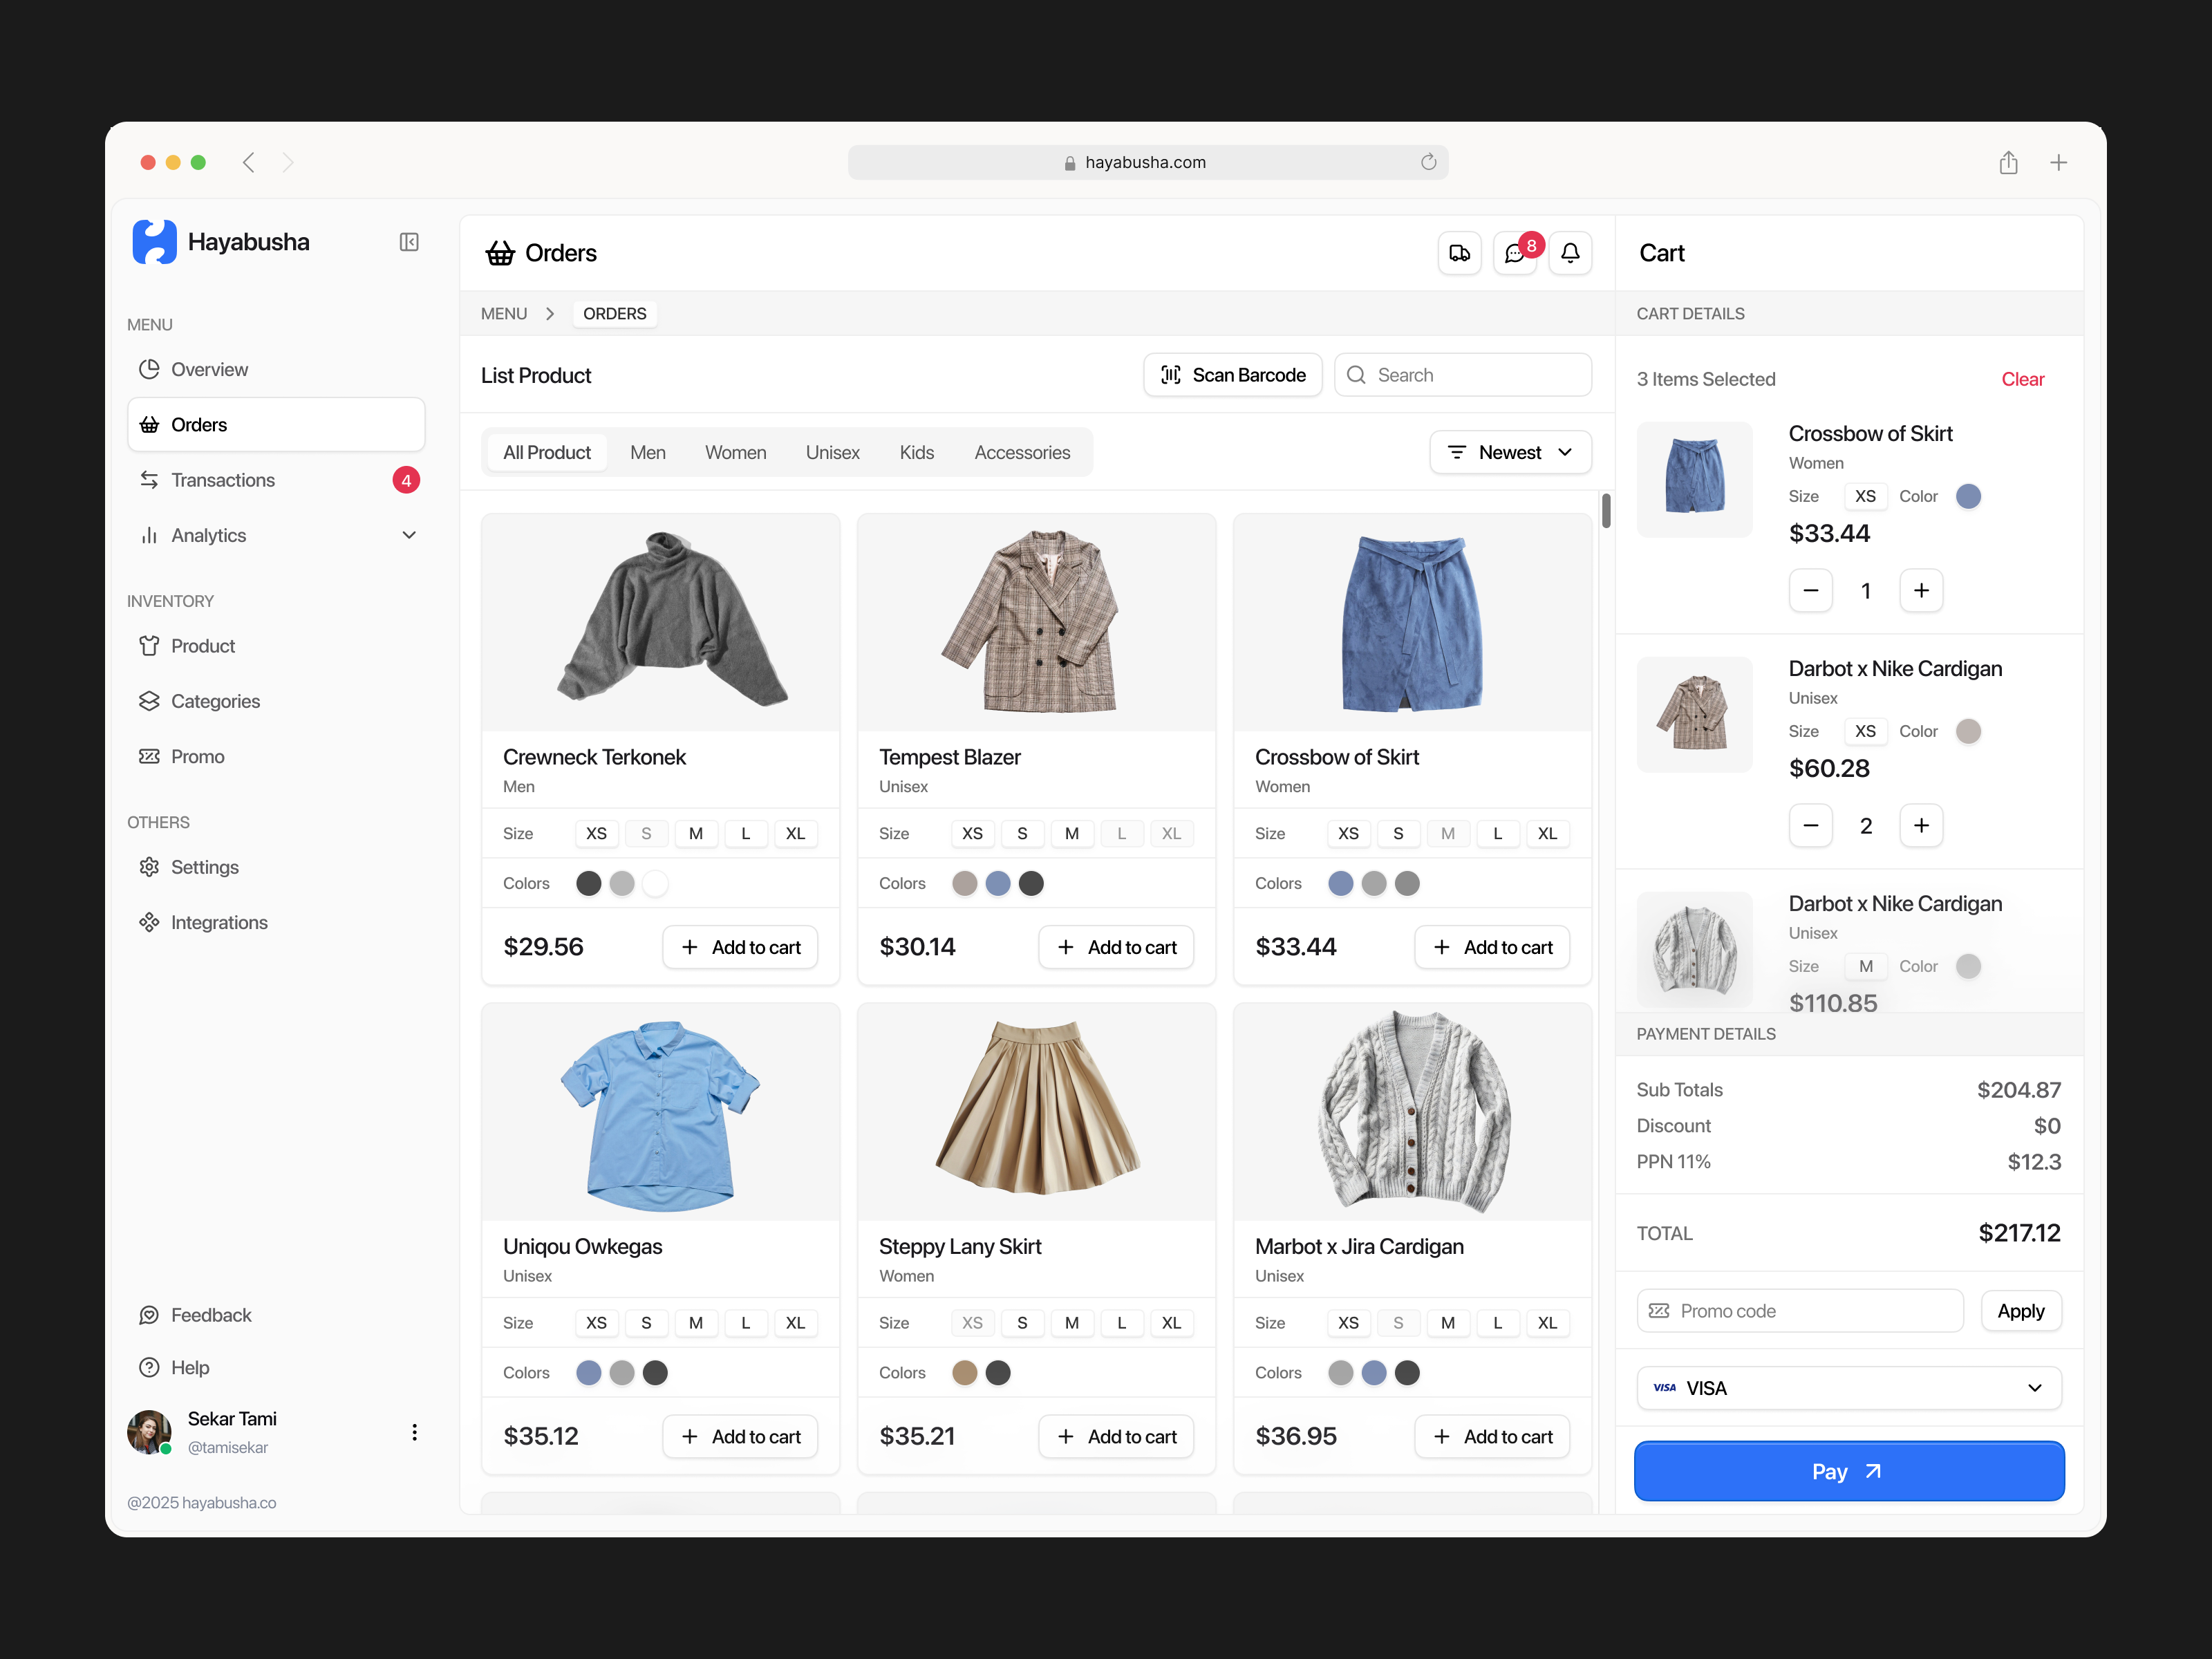2212x1659 pixels.
Task: Select size XL for Marbot x Jira Cardigan
Action: click(x=1547, y=1322)
